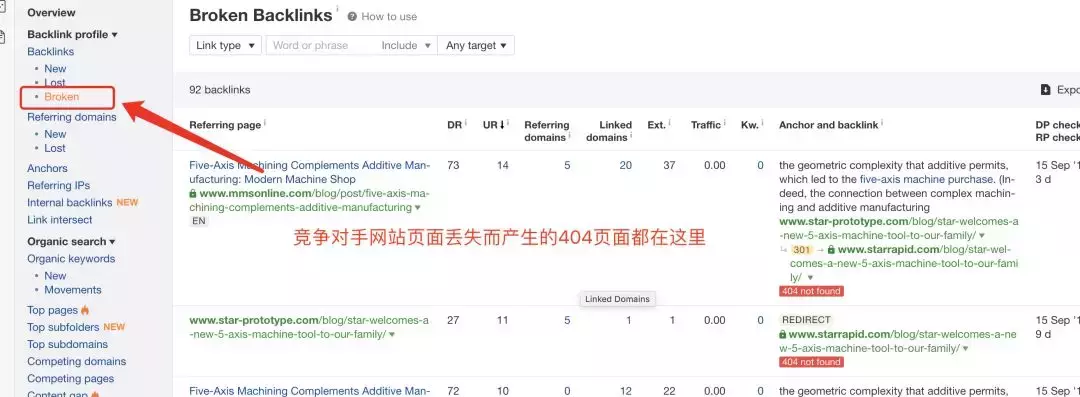Click the How to use help icon
1080x397 pixels.
pos(352,17)
